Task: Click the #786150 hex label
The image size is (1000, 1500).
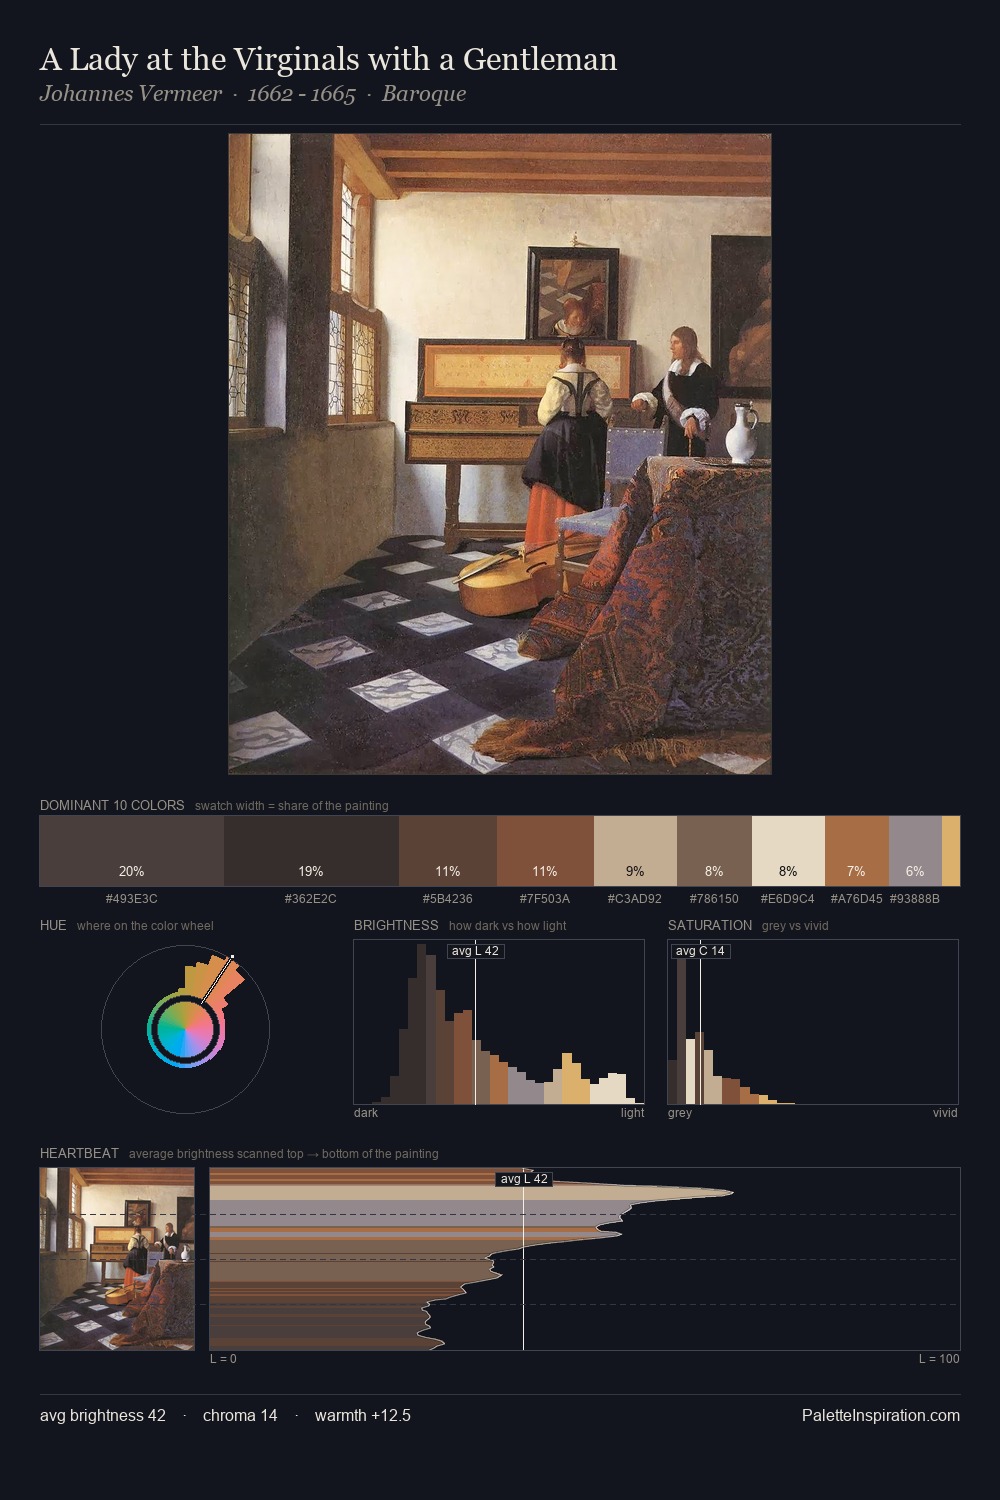Action: click(x=714, y=899)
